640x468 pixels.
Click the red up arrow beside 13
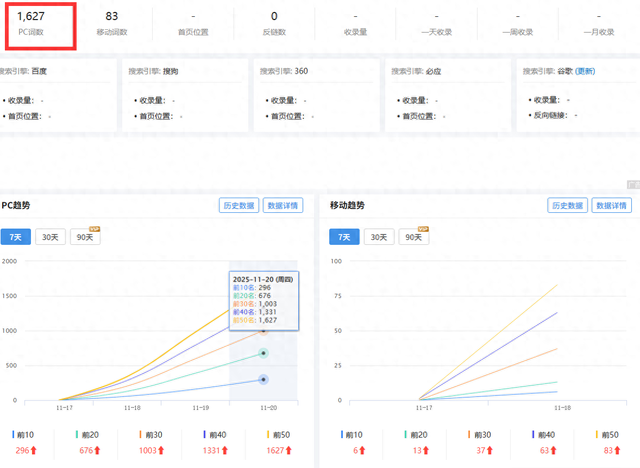coord(426,450)
